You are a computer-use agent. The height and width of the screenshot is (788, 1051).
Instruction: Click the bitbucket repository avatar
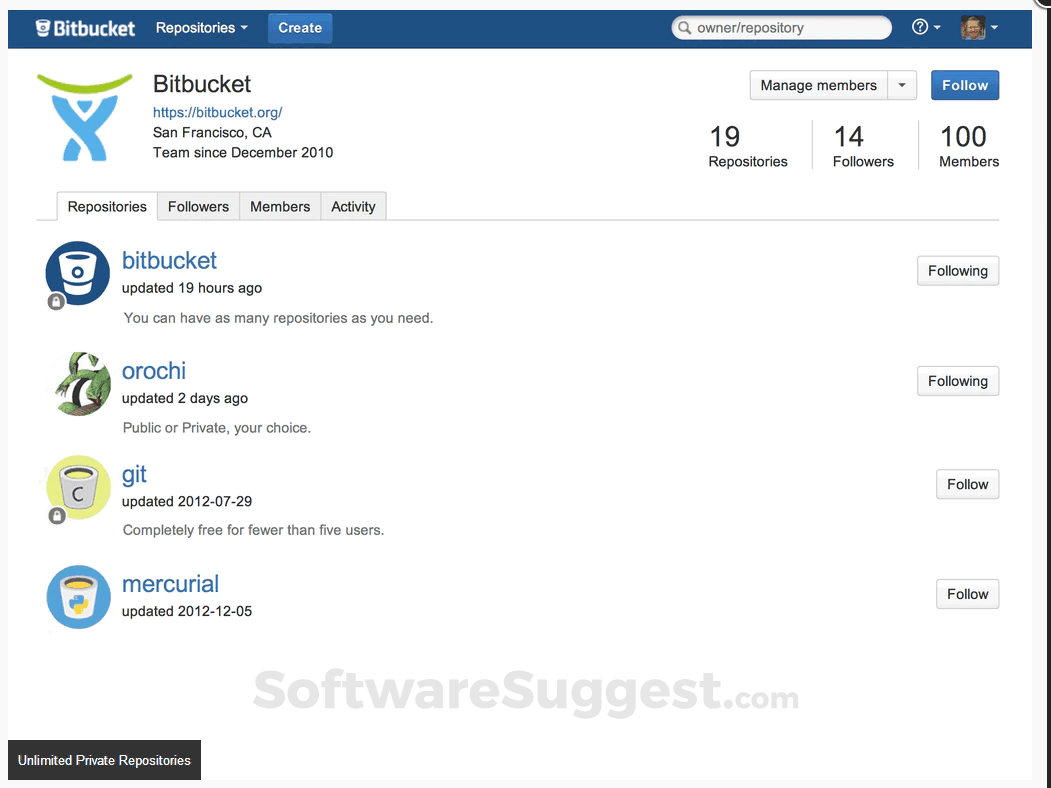(x=77, y=271)
